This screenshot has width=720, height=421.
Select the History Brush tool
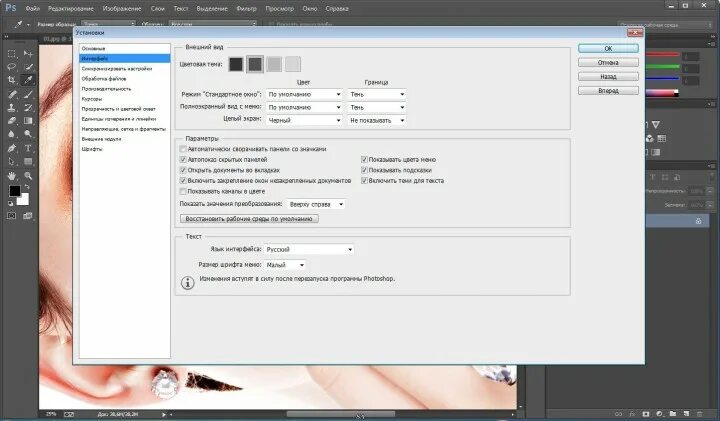(x=28, y=108)
